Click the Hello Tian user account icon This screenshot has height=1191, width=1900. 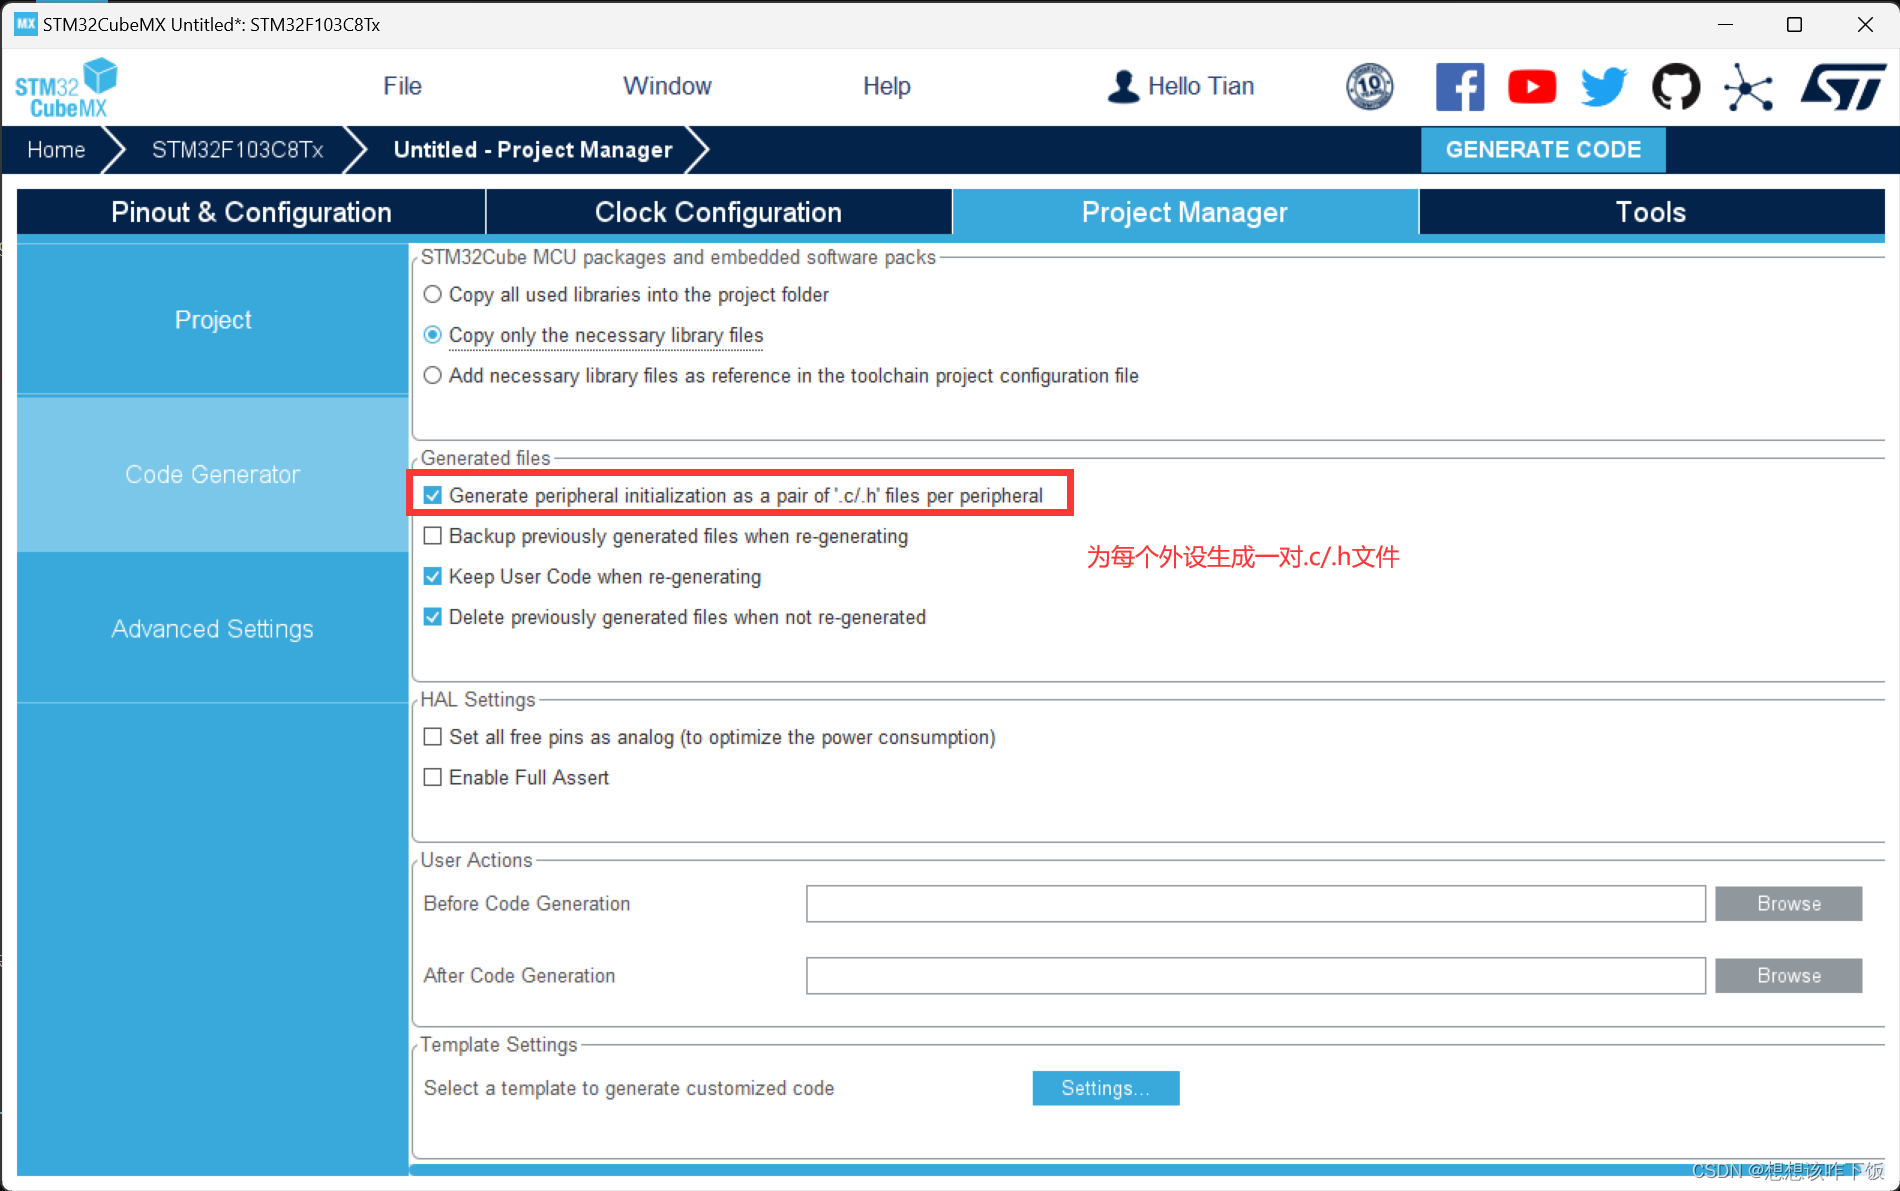pyautogui.click(x=1123, y=86)
